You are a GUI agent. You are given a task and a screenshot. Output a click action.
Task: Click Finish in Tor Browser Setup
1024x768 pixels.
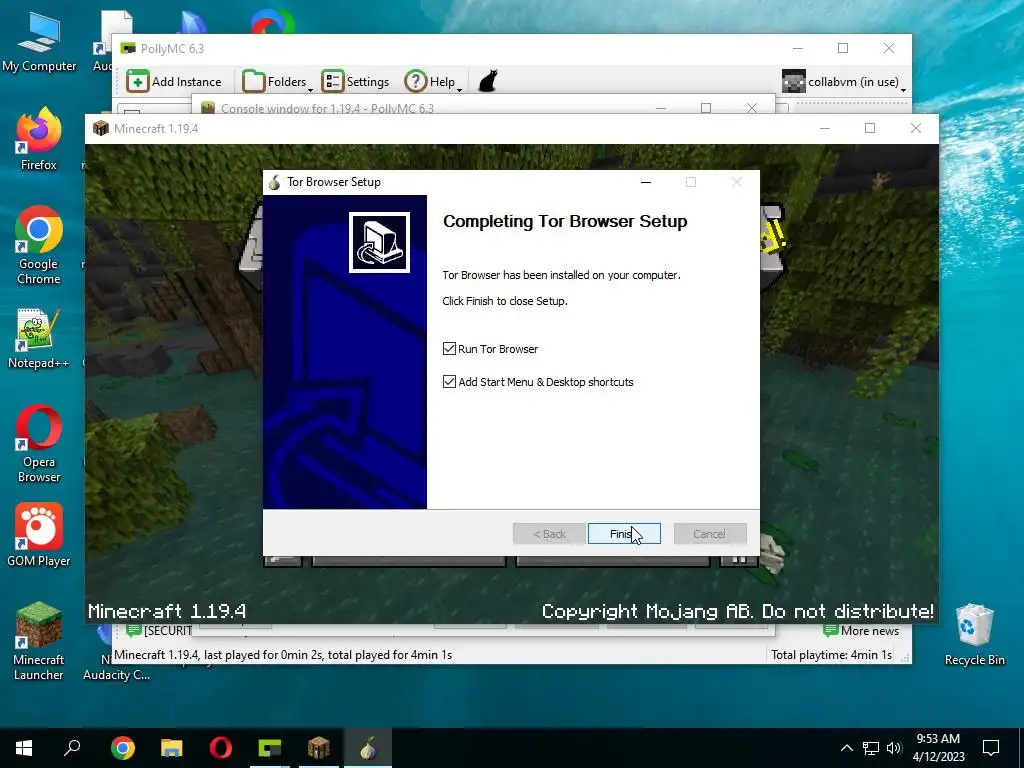(x=624, y=534)
